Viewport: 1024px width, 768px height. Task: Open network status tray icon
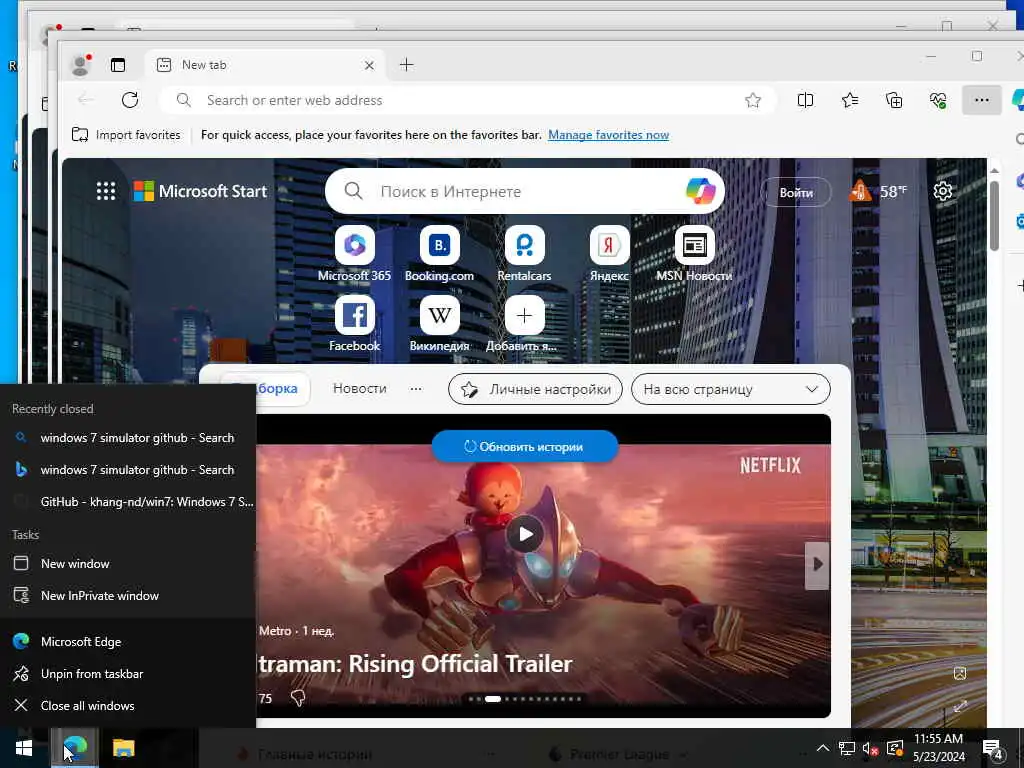(847, 748)
